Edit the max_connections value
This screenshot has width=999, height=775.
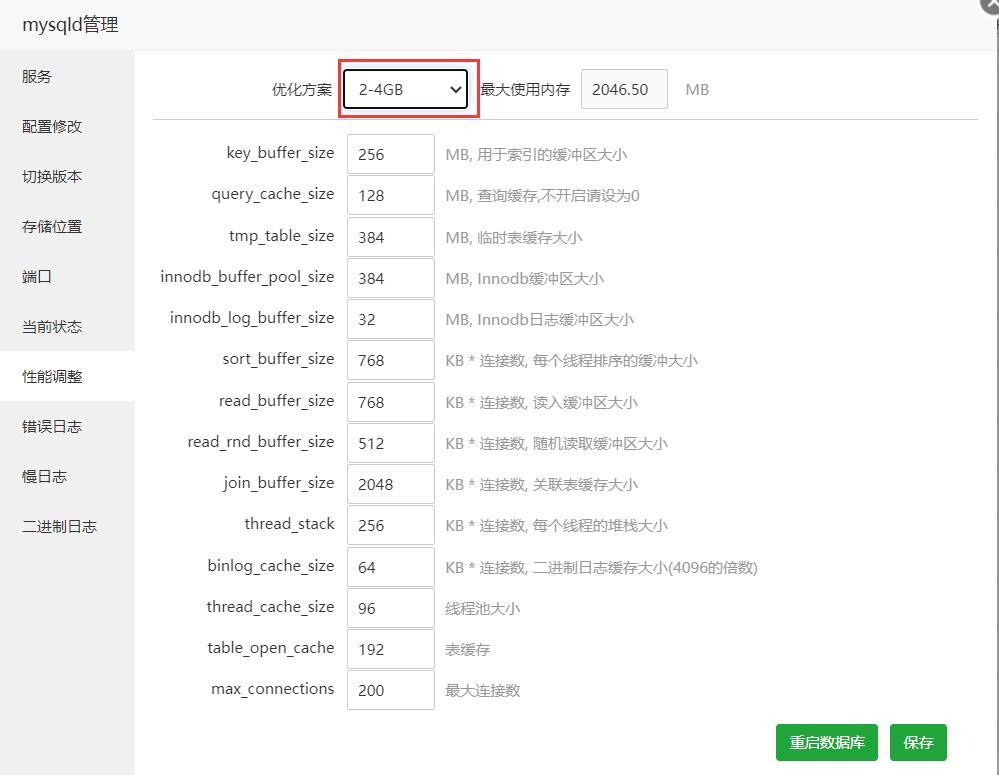[390, 689]
